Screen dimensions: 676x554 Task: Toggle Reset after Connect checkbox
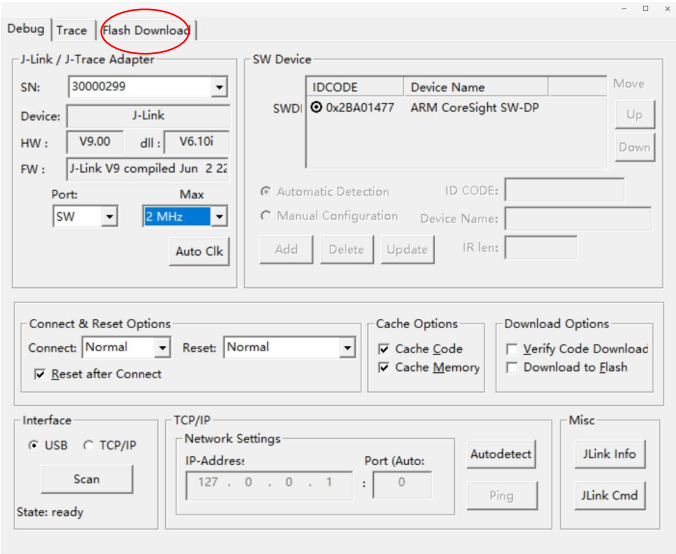tap(40, 374)
